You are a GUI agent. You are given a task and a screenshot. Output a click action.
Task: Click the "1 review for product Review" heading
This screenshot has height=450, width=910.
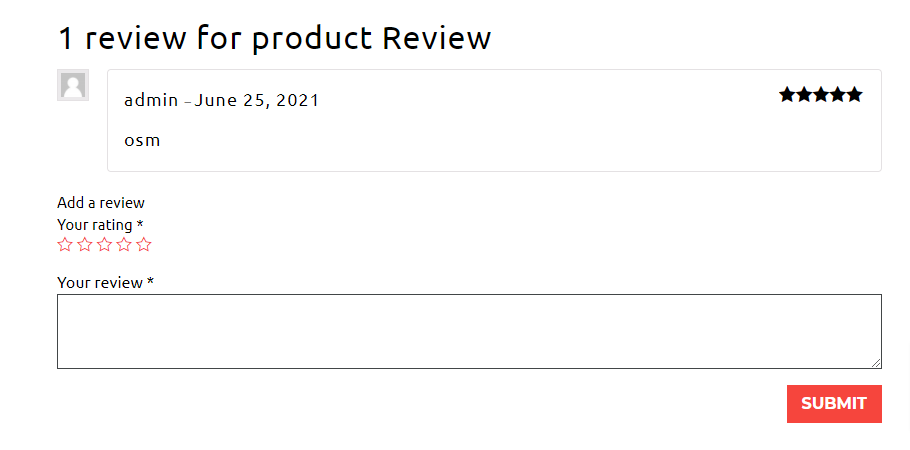click(275, 38)
